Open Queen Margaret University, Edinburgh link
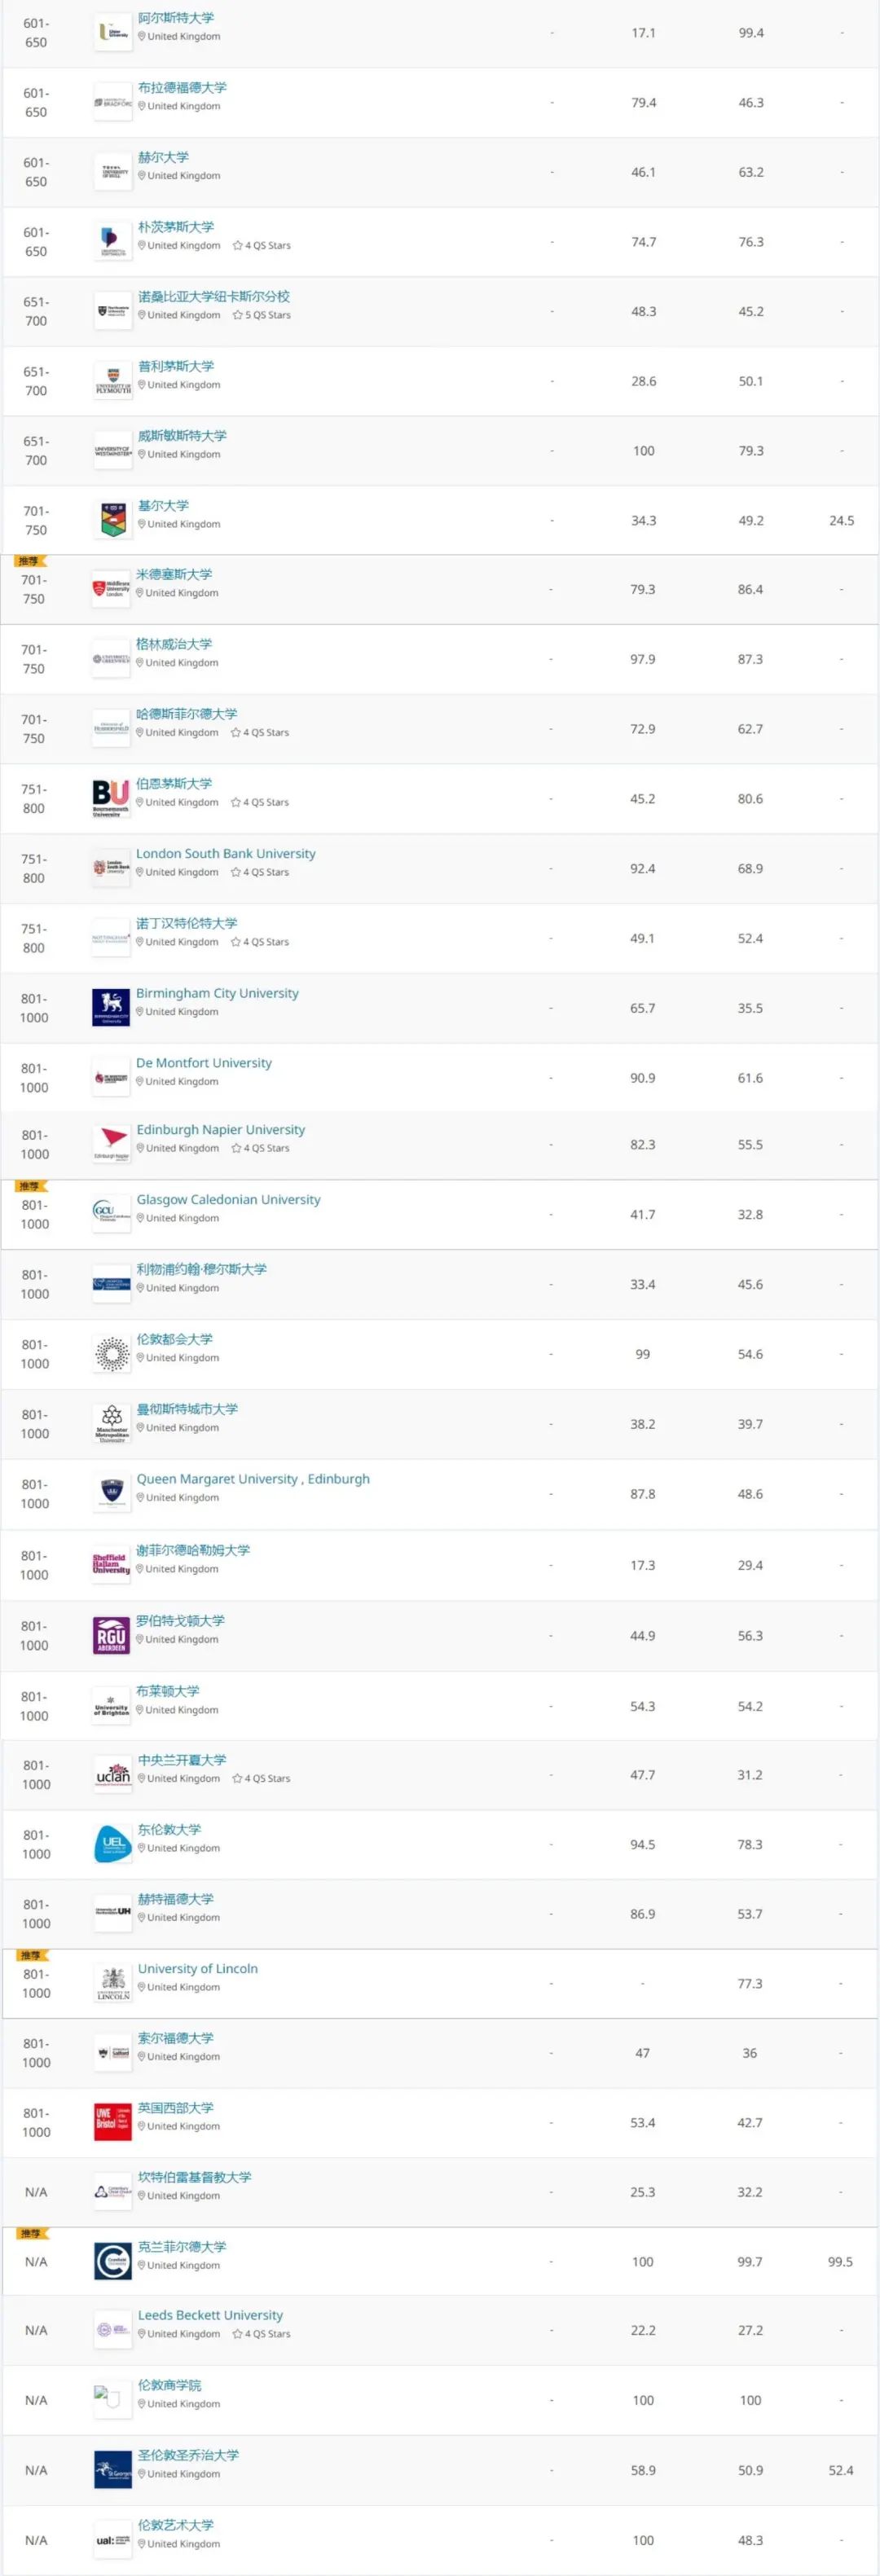 [x=253, y=1478]
